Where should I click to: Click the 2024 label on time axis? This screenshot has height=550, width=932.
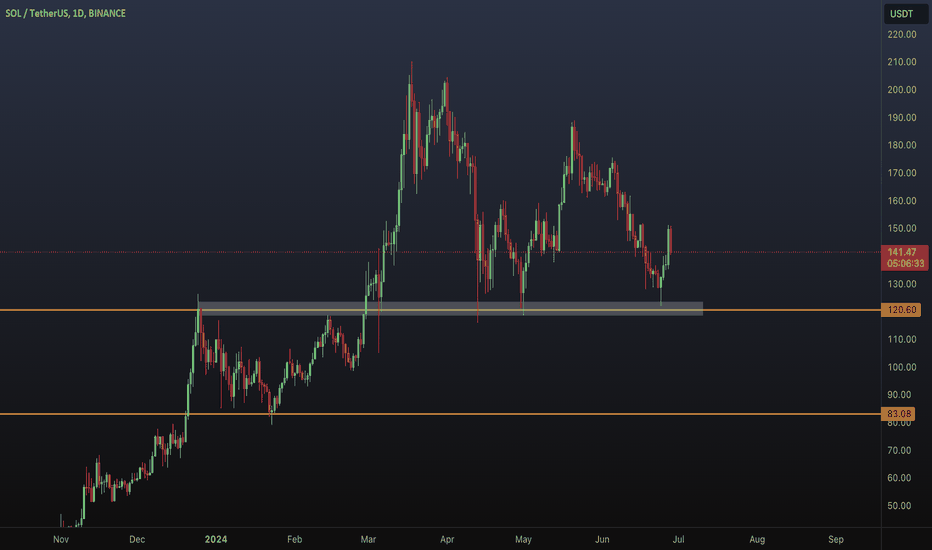pos(216,540)
